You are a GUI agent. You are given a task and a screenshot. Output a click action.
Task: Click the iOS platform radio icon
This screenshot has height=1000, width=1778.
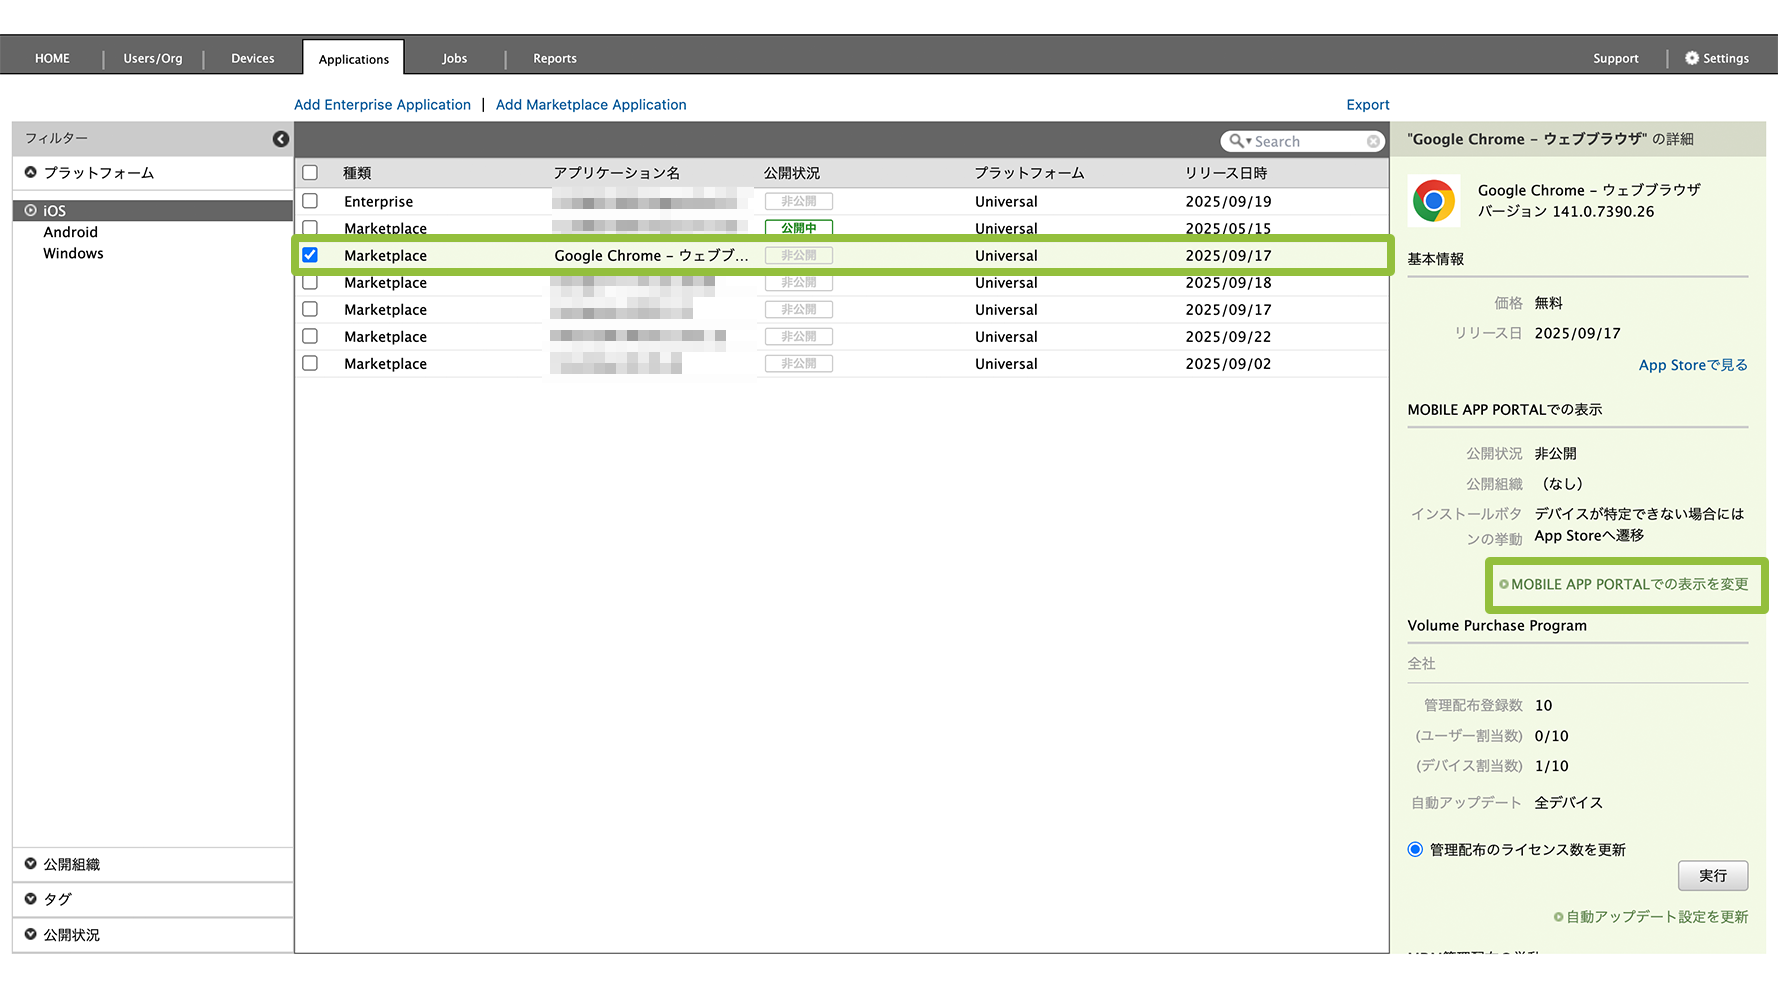[x=31, y=211]
